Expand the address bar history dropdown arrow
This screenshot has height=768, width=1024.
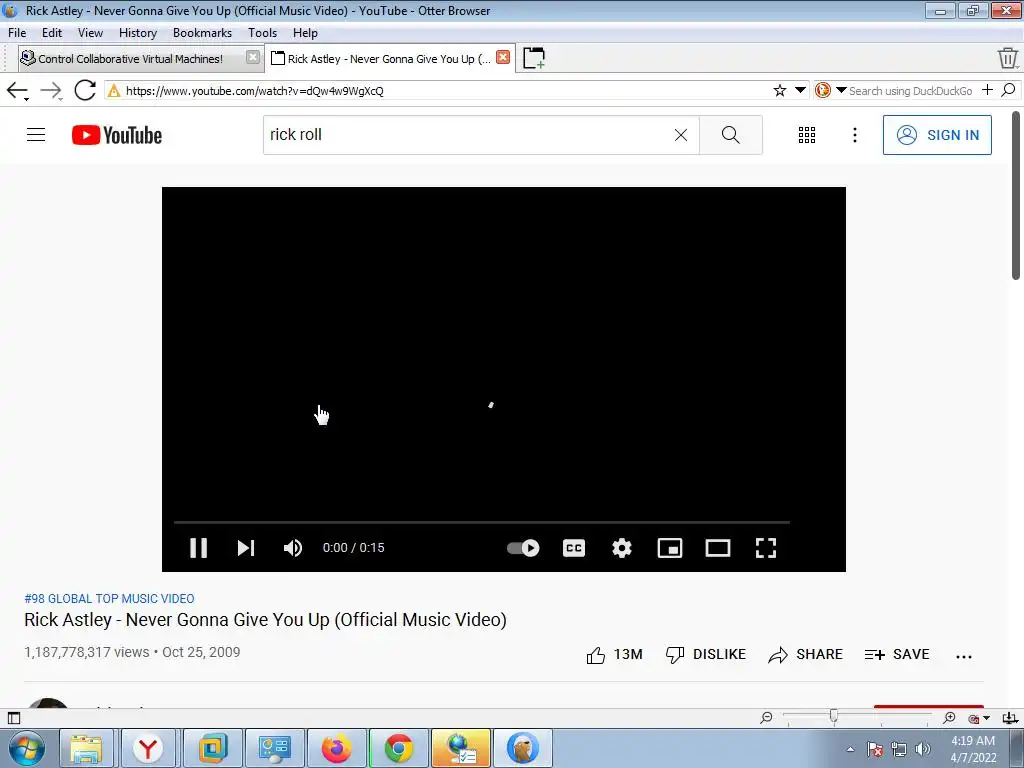pos(800,90)
